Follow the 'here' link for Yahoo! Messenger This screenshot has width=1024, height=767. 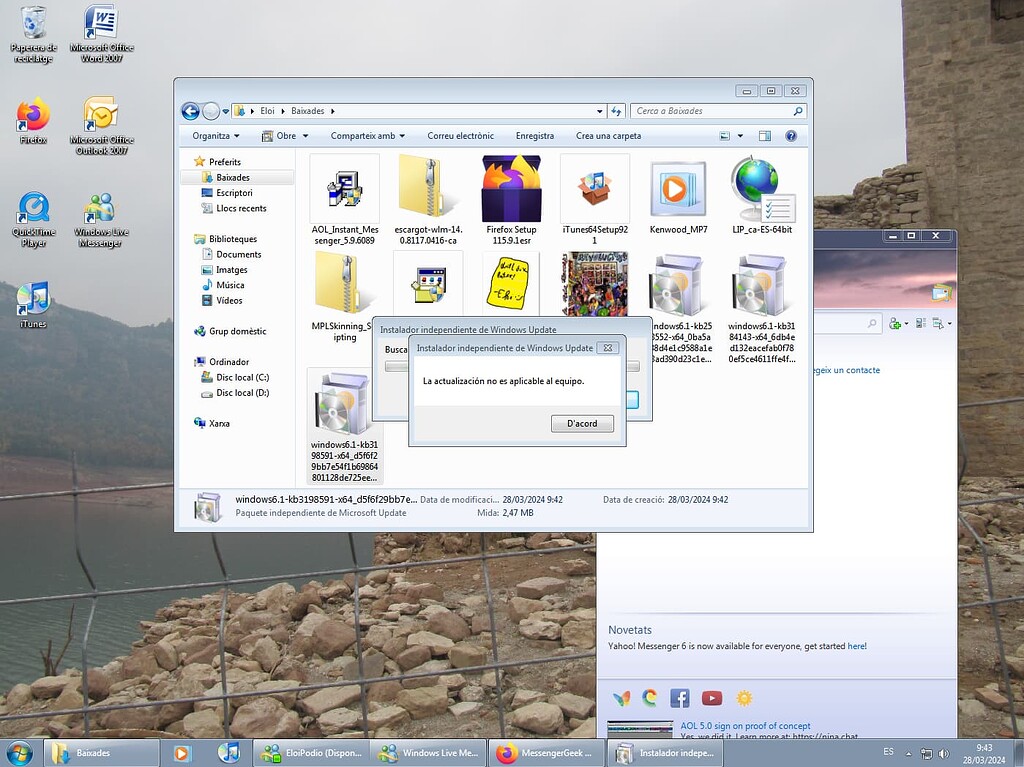tap(856, 646)
